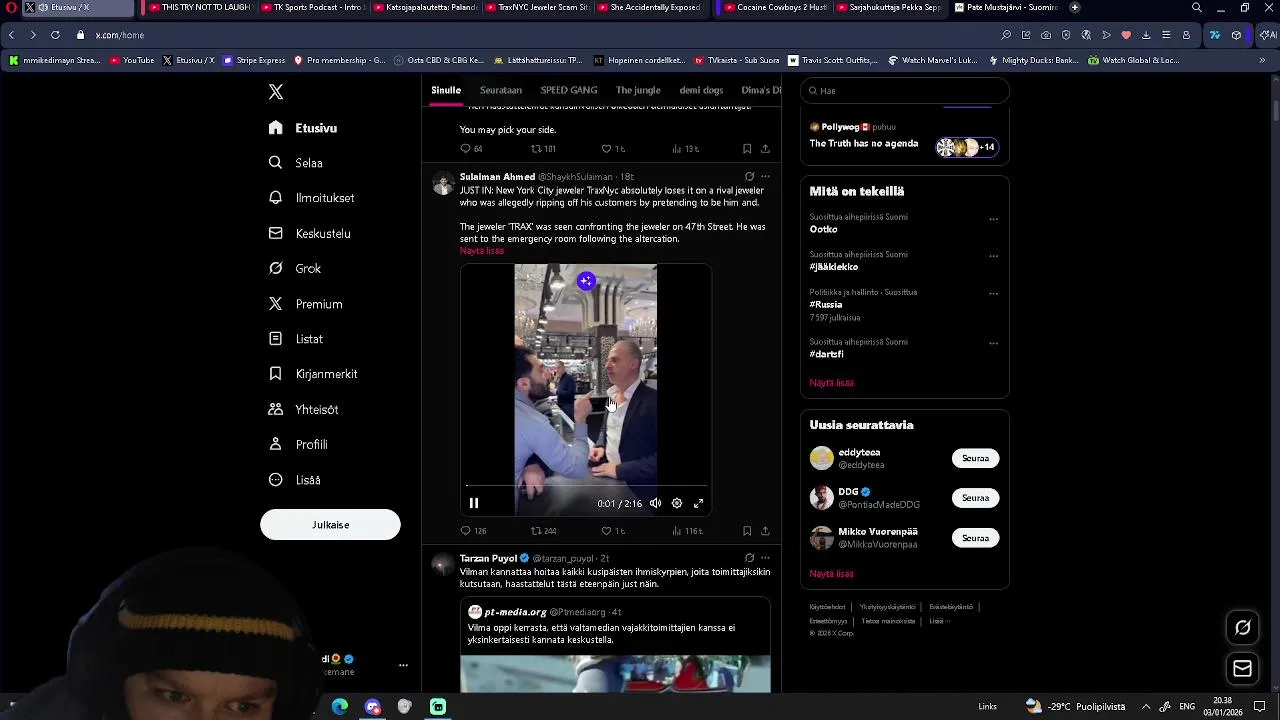Expand tweet with Näytä lisää link
The height and width of the screenshot is (720, 1280).
[482, 251]
